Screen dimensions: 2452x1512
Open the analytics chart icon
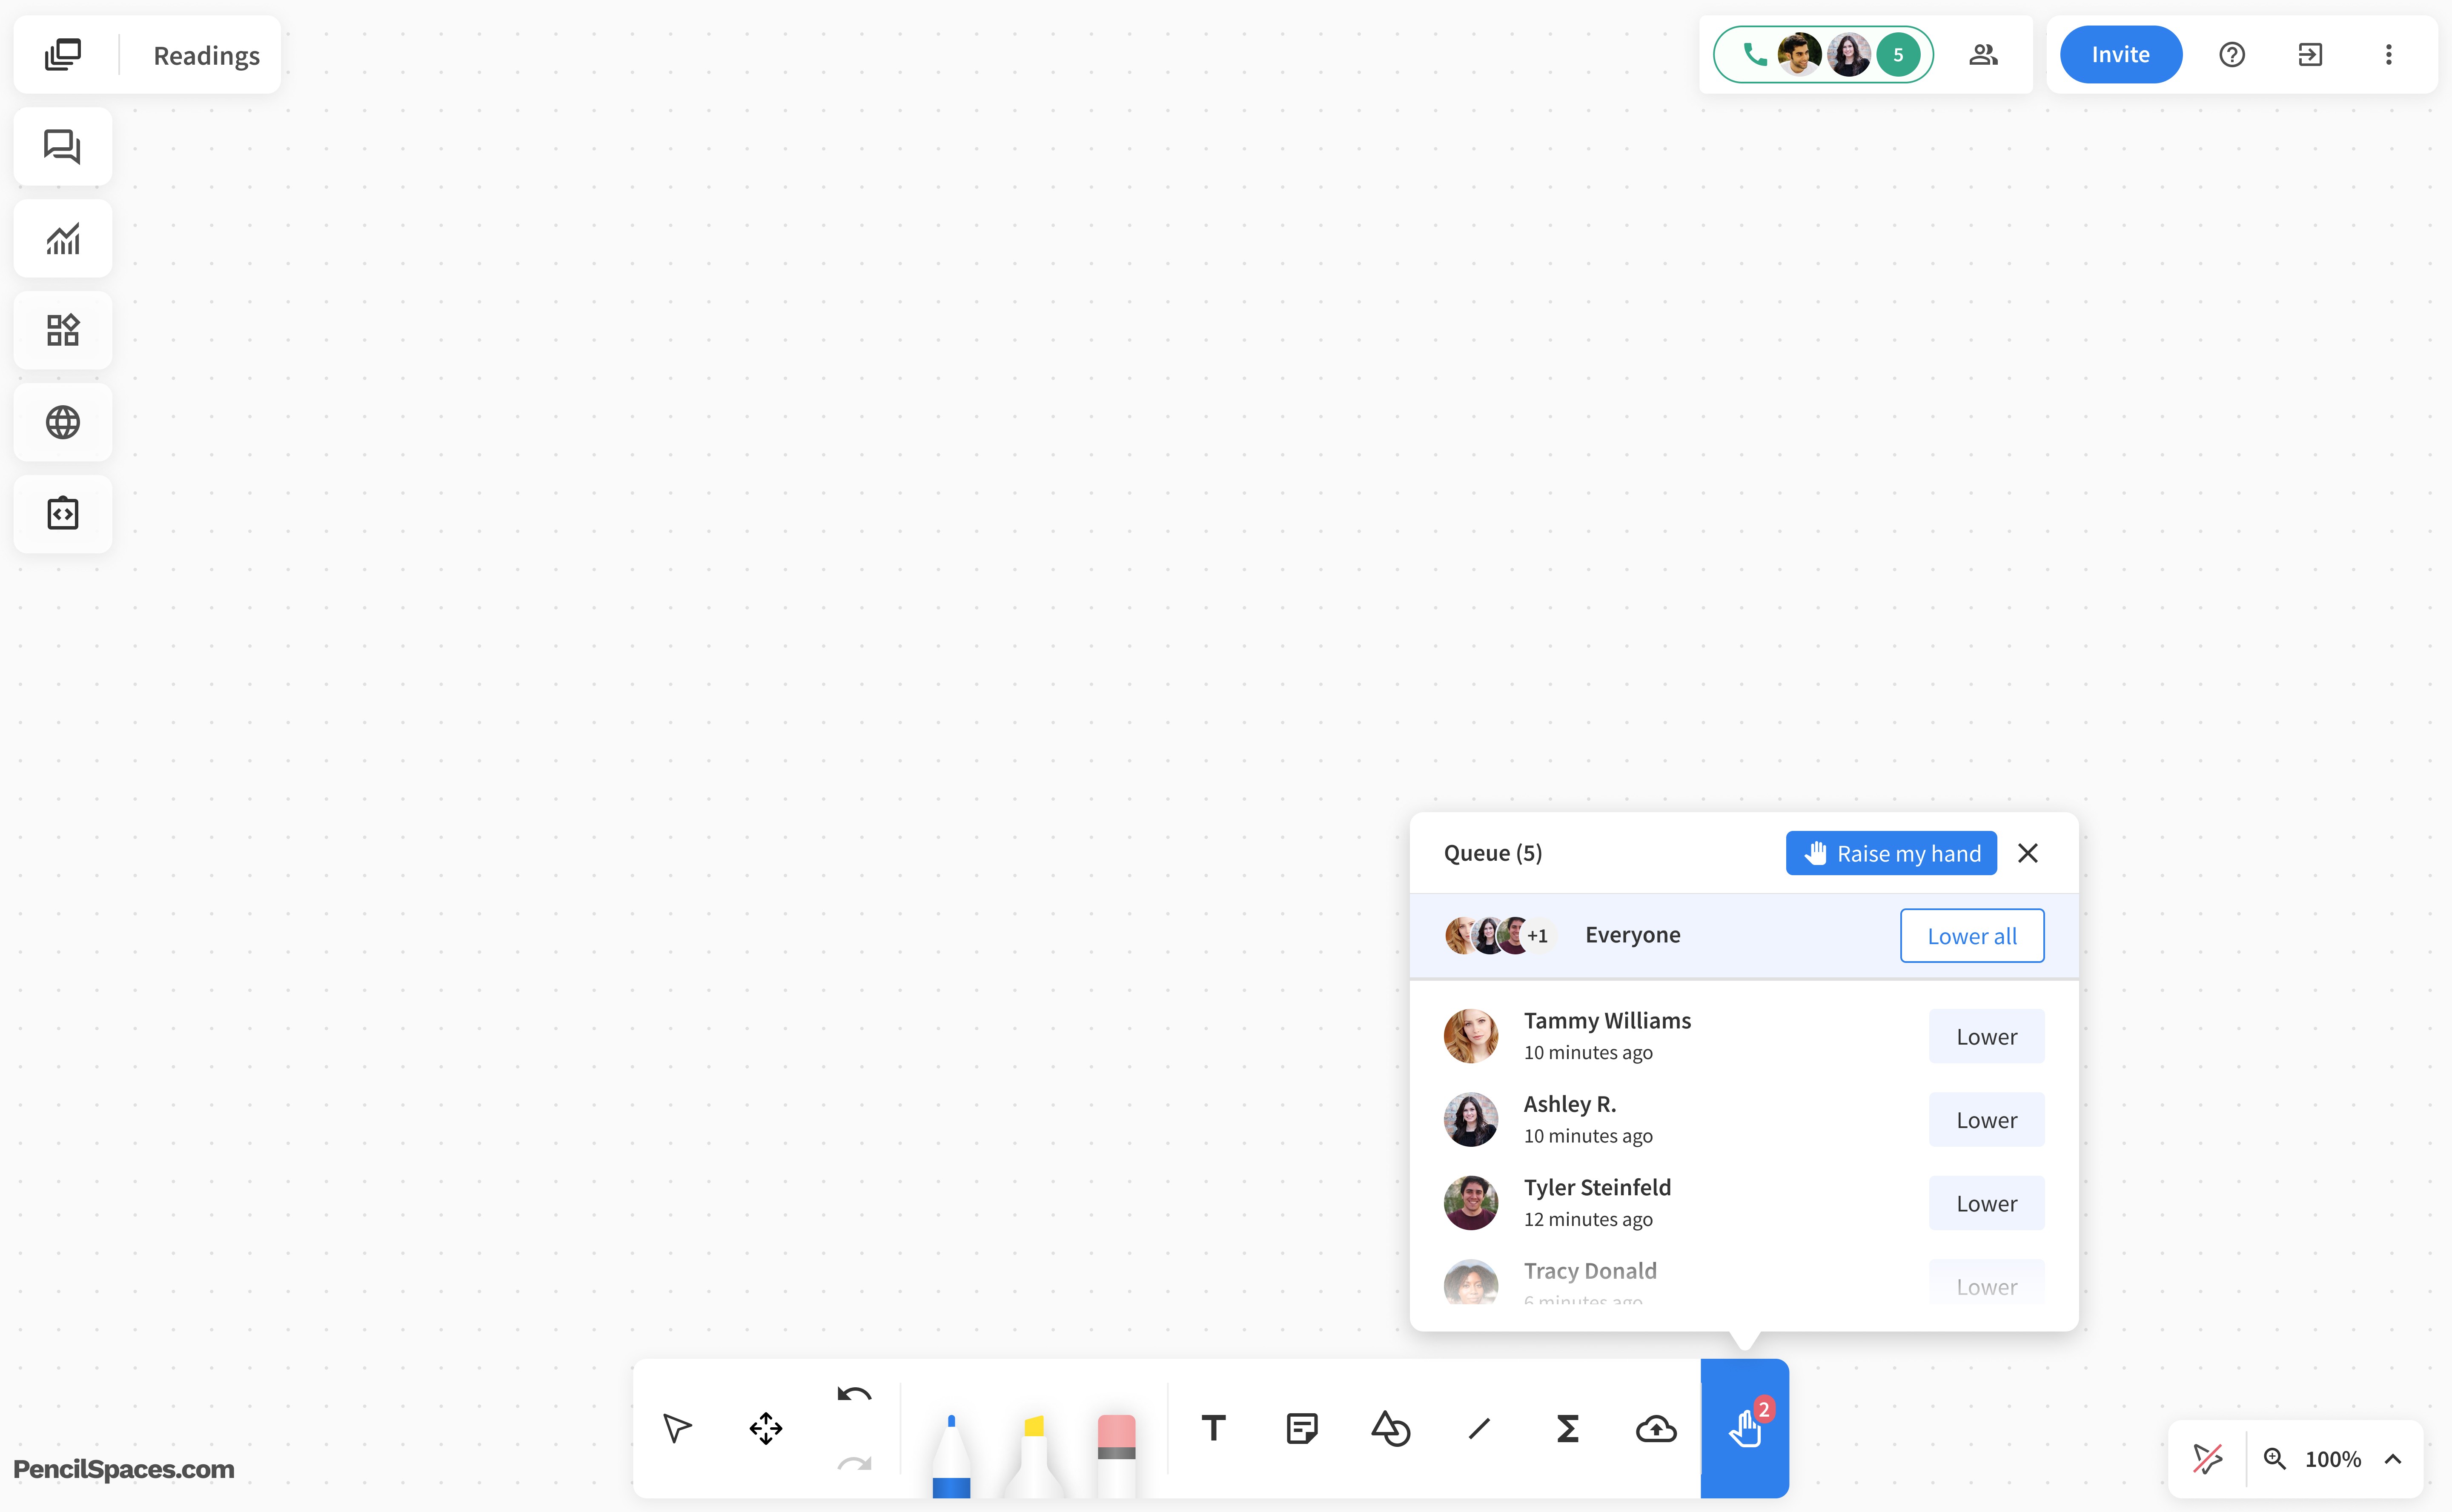coord(62,239)
